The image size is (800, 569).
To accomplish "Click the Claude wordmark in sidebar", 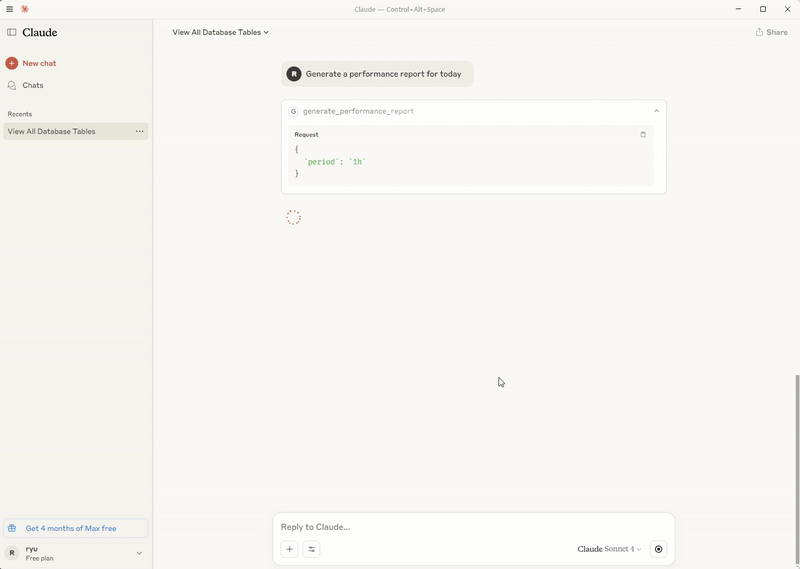I will [39, 32].
